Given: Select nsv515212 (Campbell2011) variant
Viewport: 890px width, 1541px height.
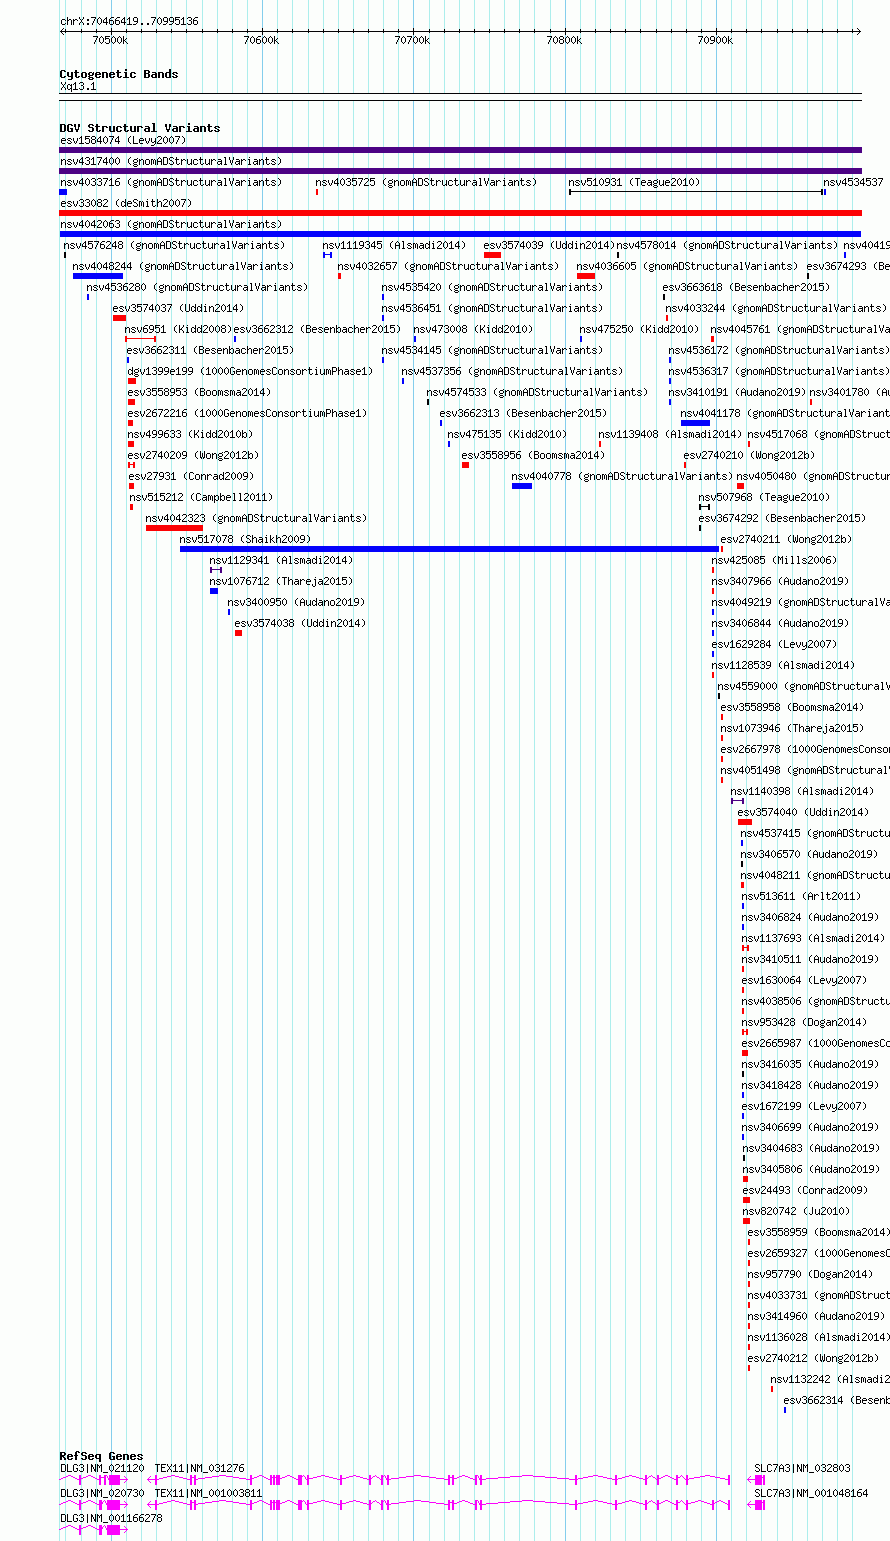Looking at the screenshot, I should tap(201, 497).
